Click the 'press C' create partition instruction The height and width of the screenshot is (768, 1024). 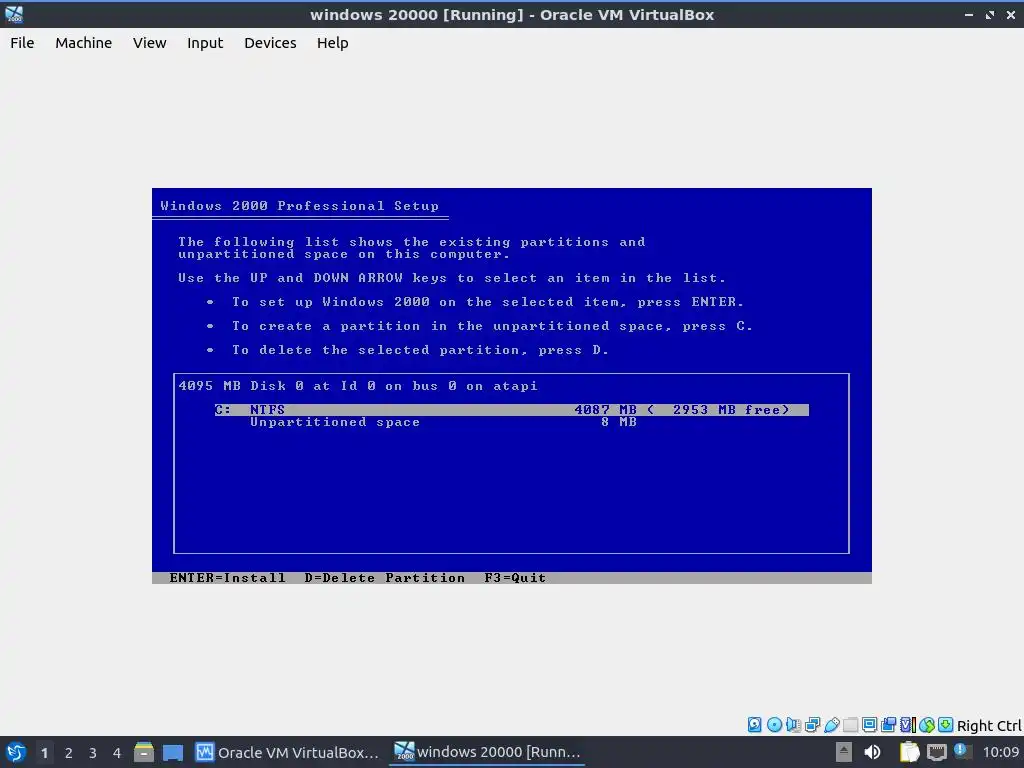point(492,326)
